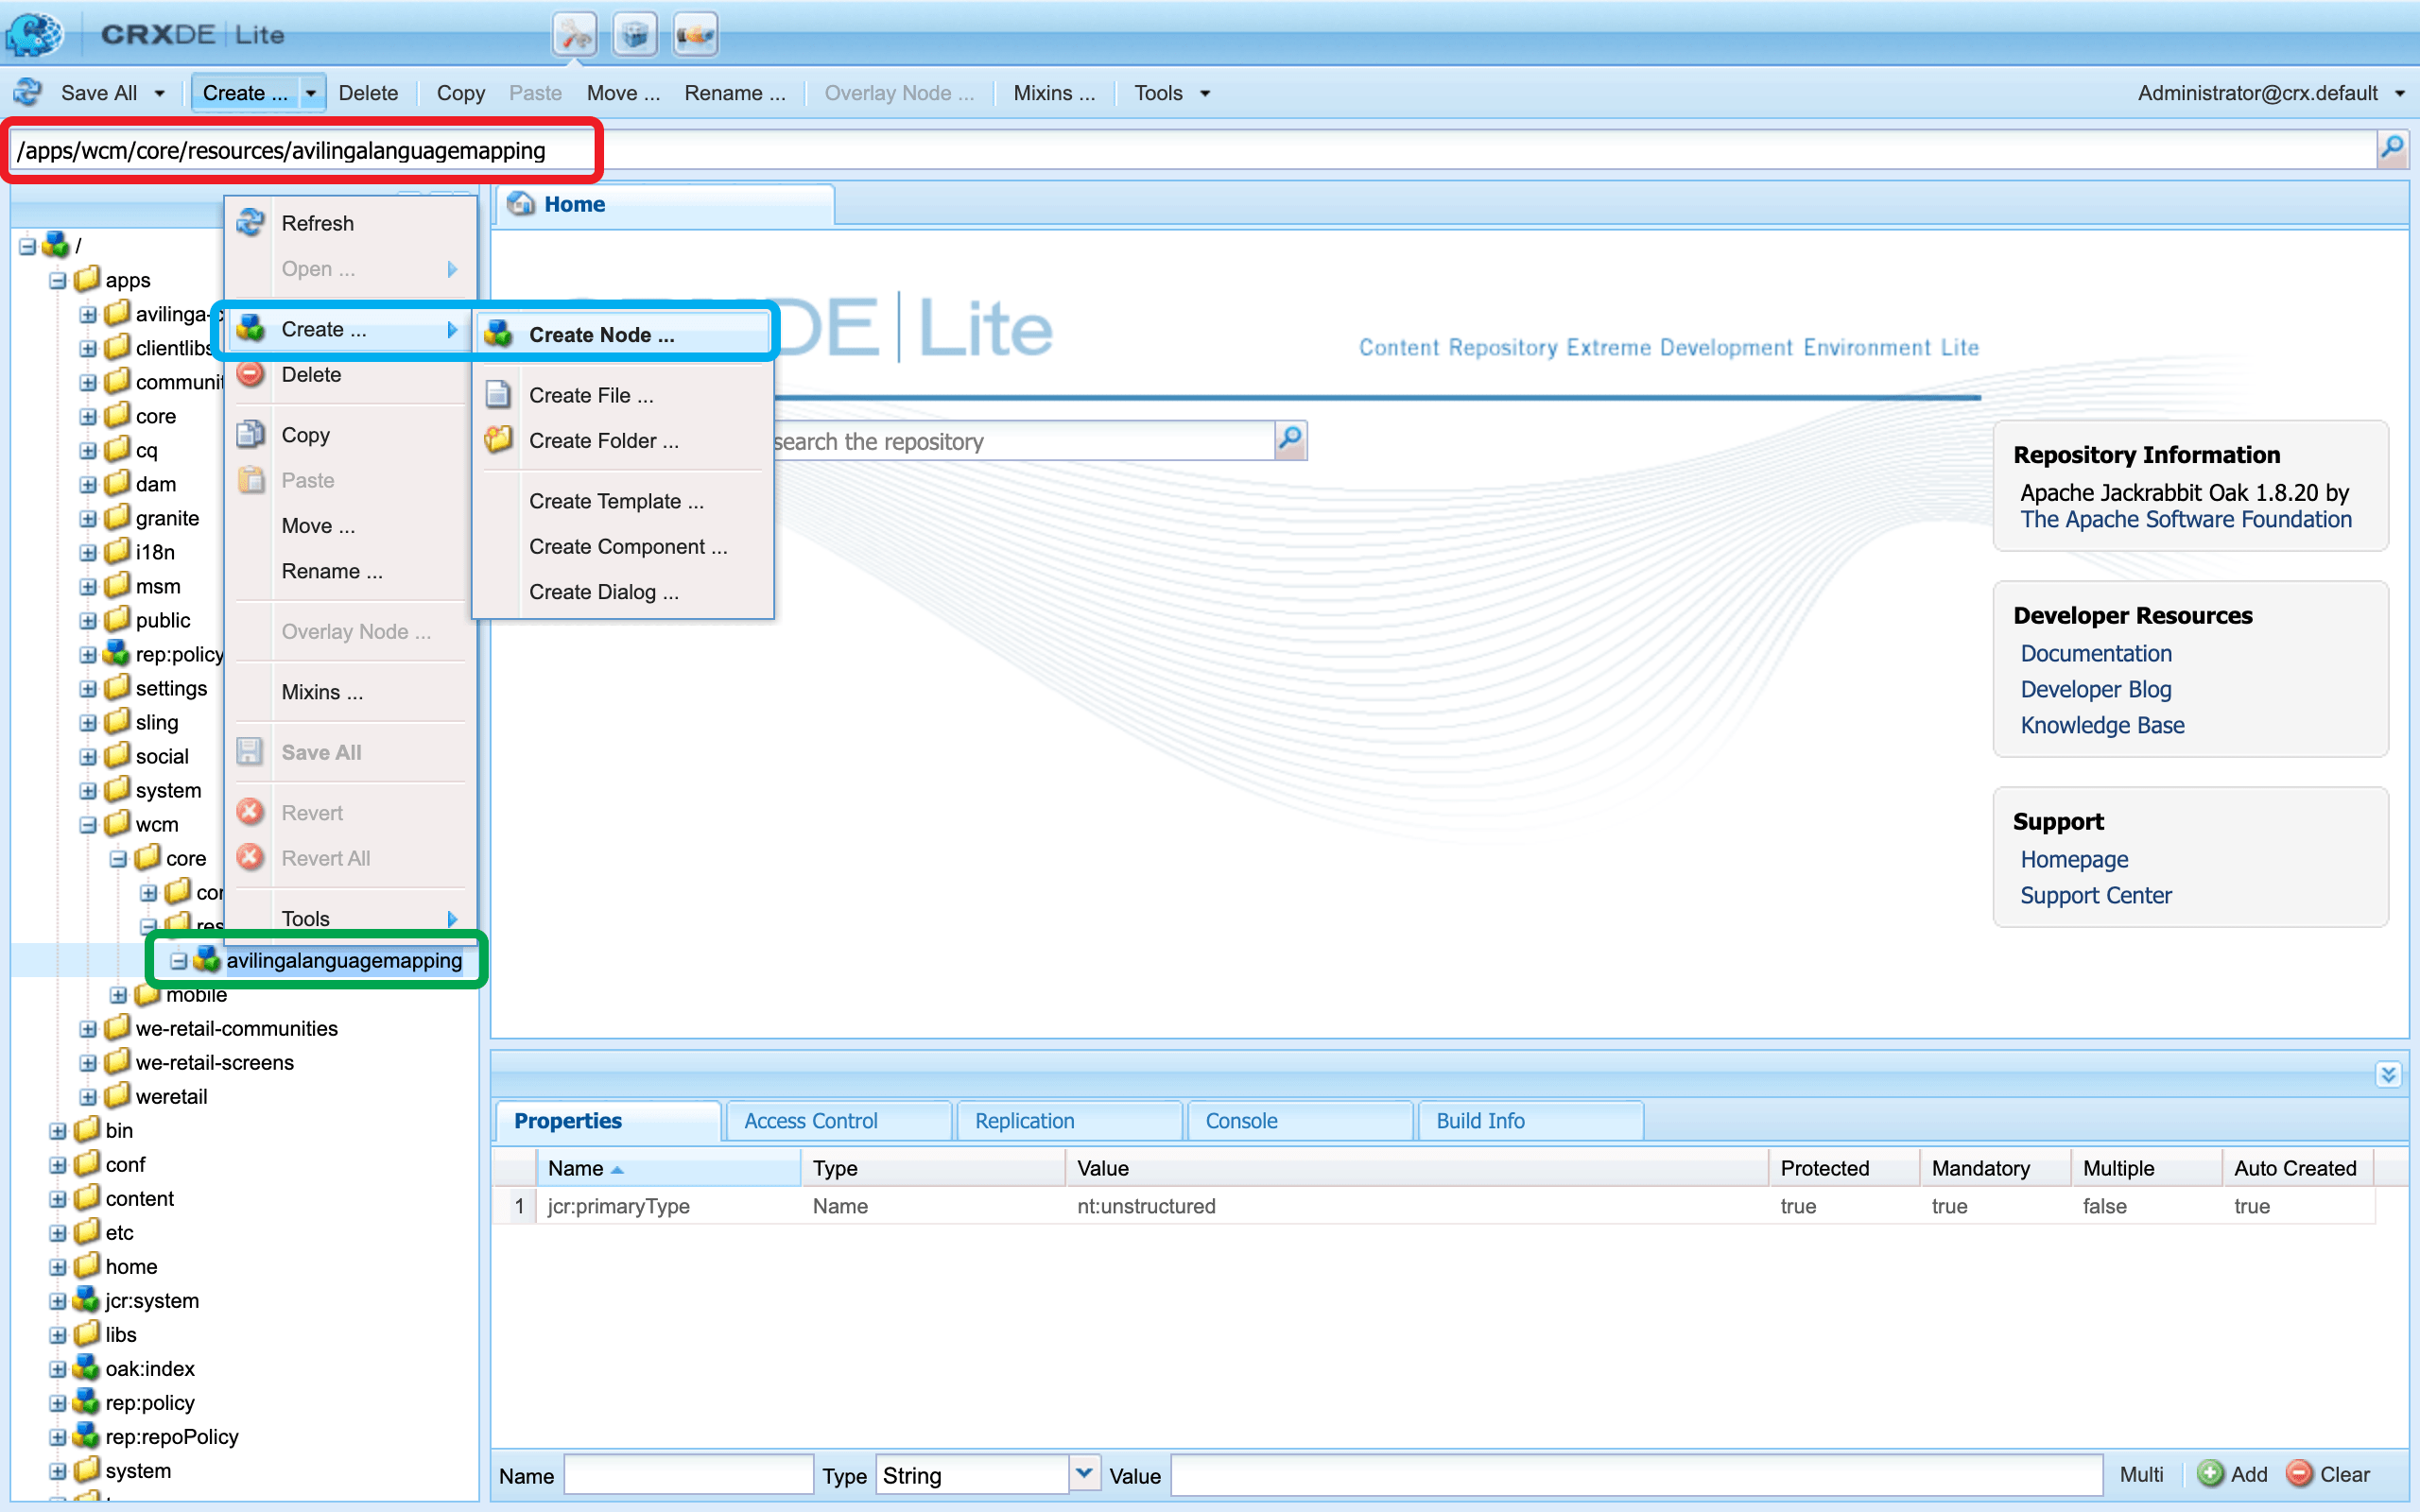Click the property Value input field
The height and width of the screenshot is (1512, 2420).
click(x=1635, y=1474)
